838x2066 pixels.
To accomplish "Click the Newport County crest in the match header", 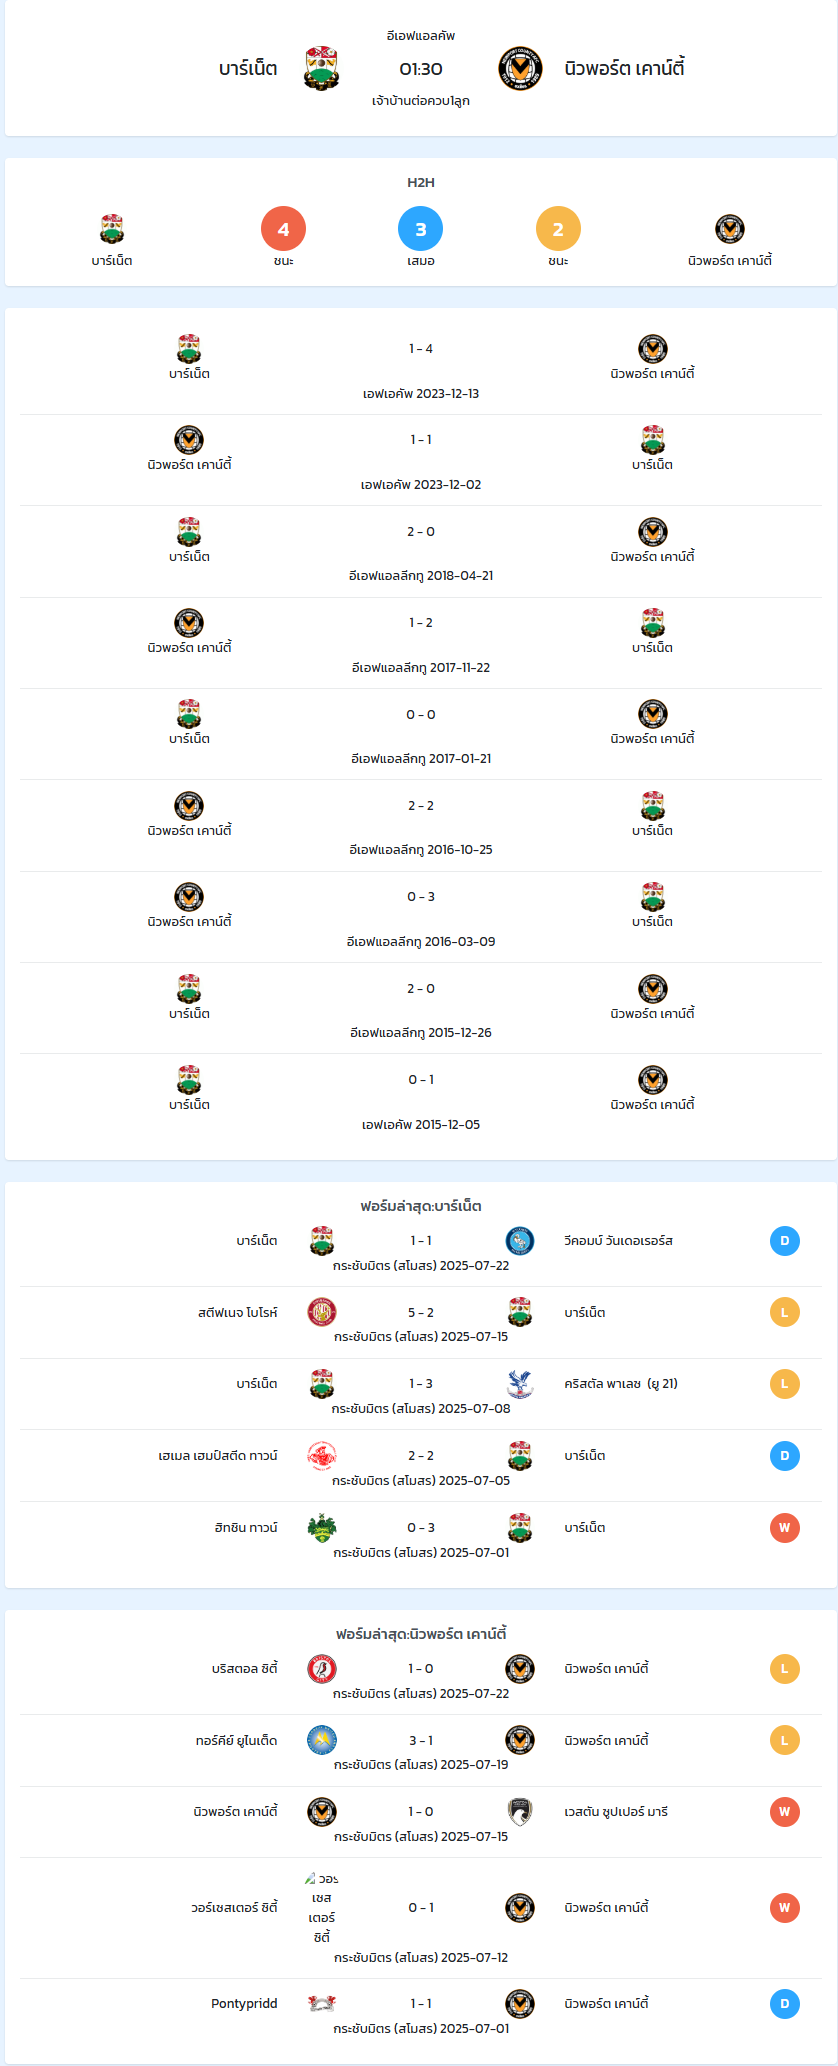I will (x=520, y=69).
